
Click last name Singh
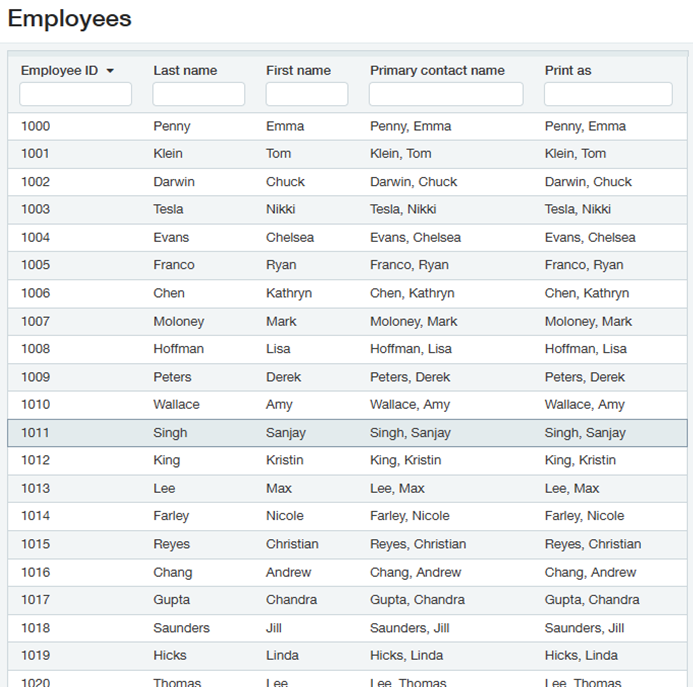170,433
